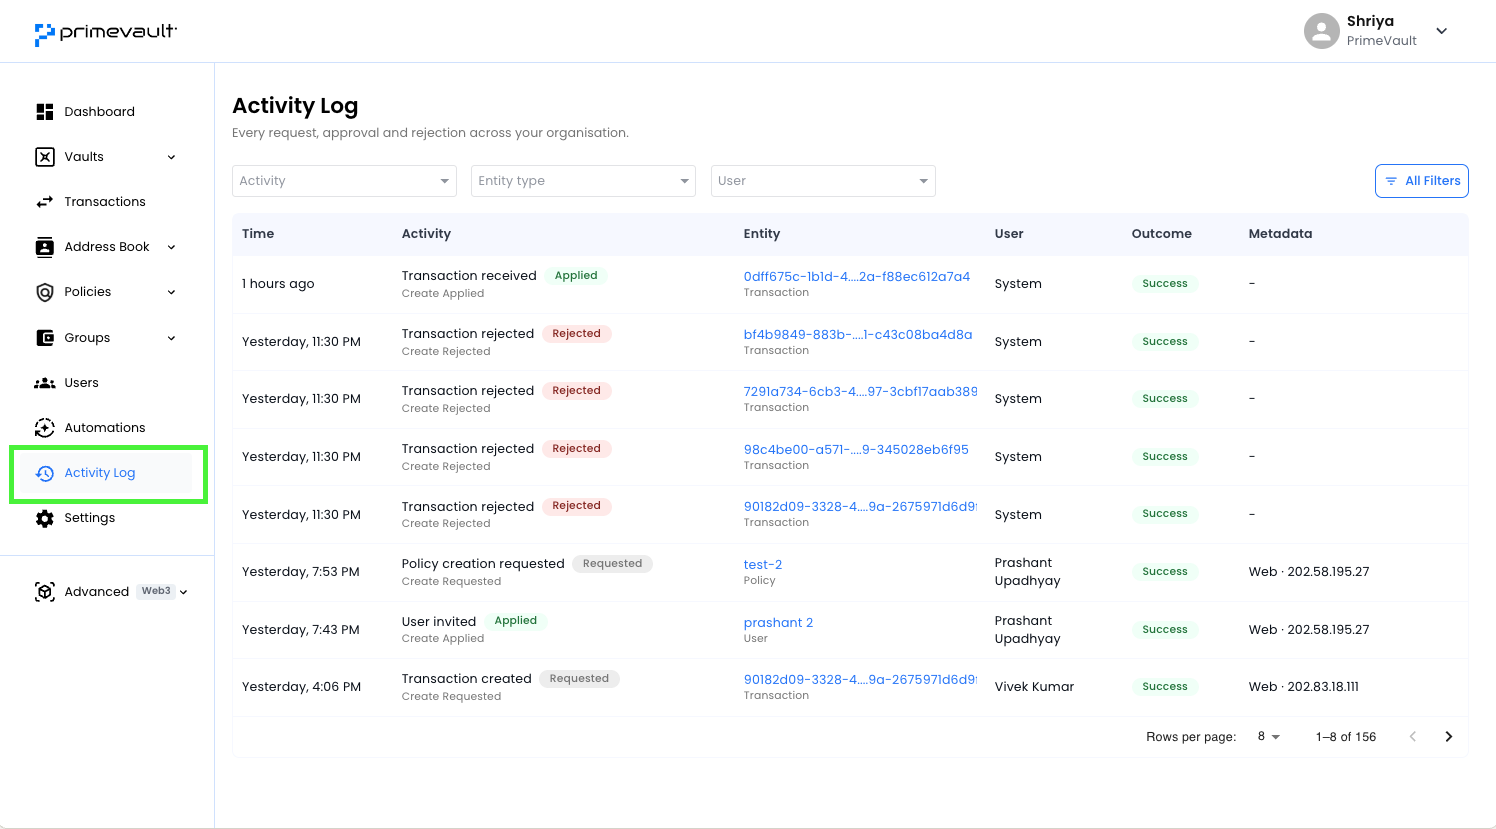Open the Policies shield icon

(45, 292)
